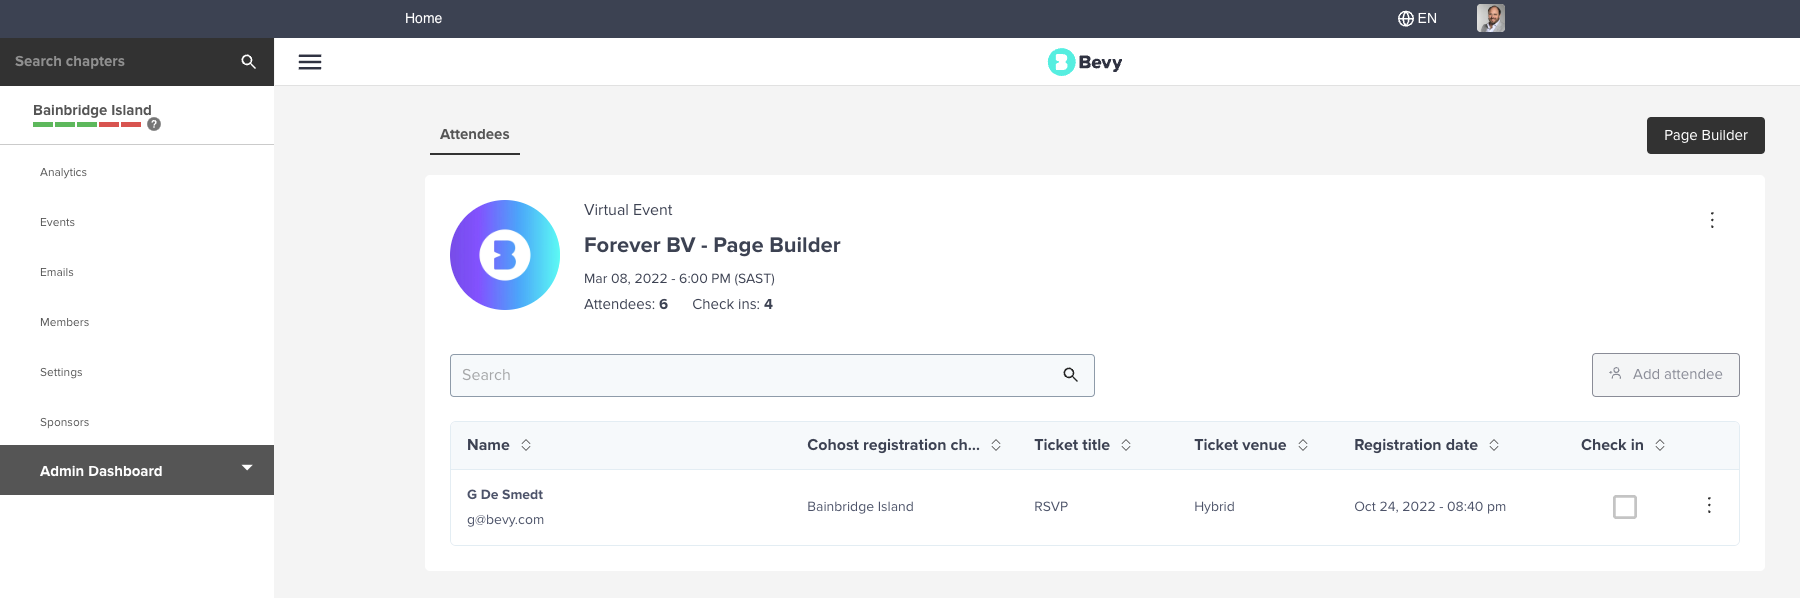The width and height of the screenshot is (1800, 598).
Task: Click the Check ins: 4 count
Action: click(732, 304)
